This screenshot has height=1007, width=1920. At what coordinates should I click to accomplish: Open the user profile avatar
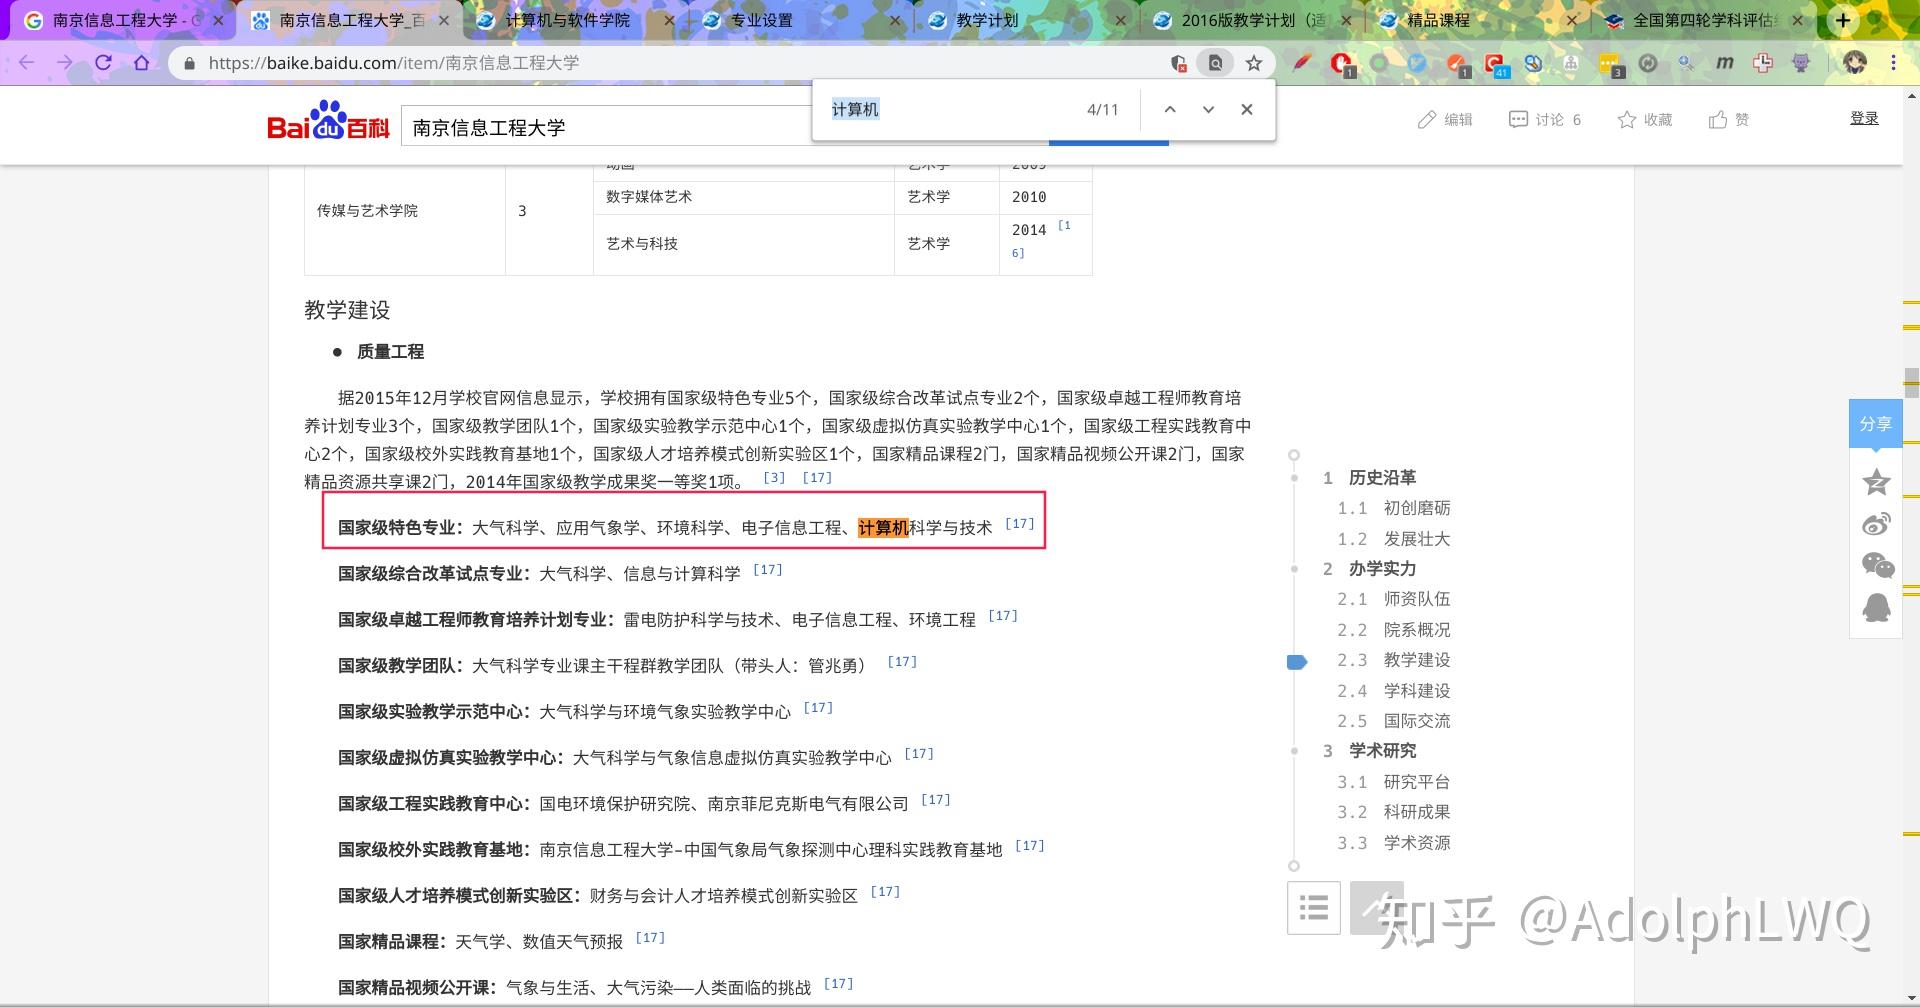click(x=1855, y=62)
